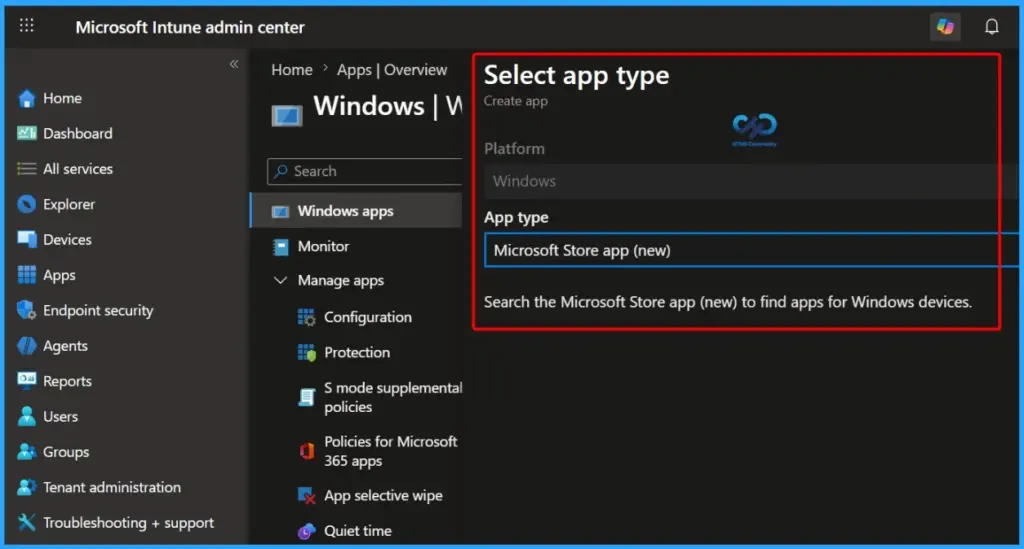This screenshot has width=1024, height=549.
Task: Click the Devices icon in sidebar
Action: pyautogui.click(x=27, y=240)
